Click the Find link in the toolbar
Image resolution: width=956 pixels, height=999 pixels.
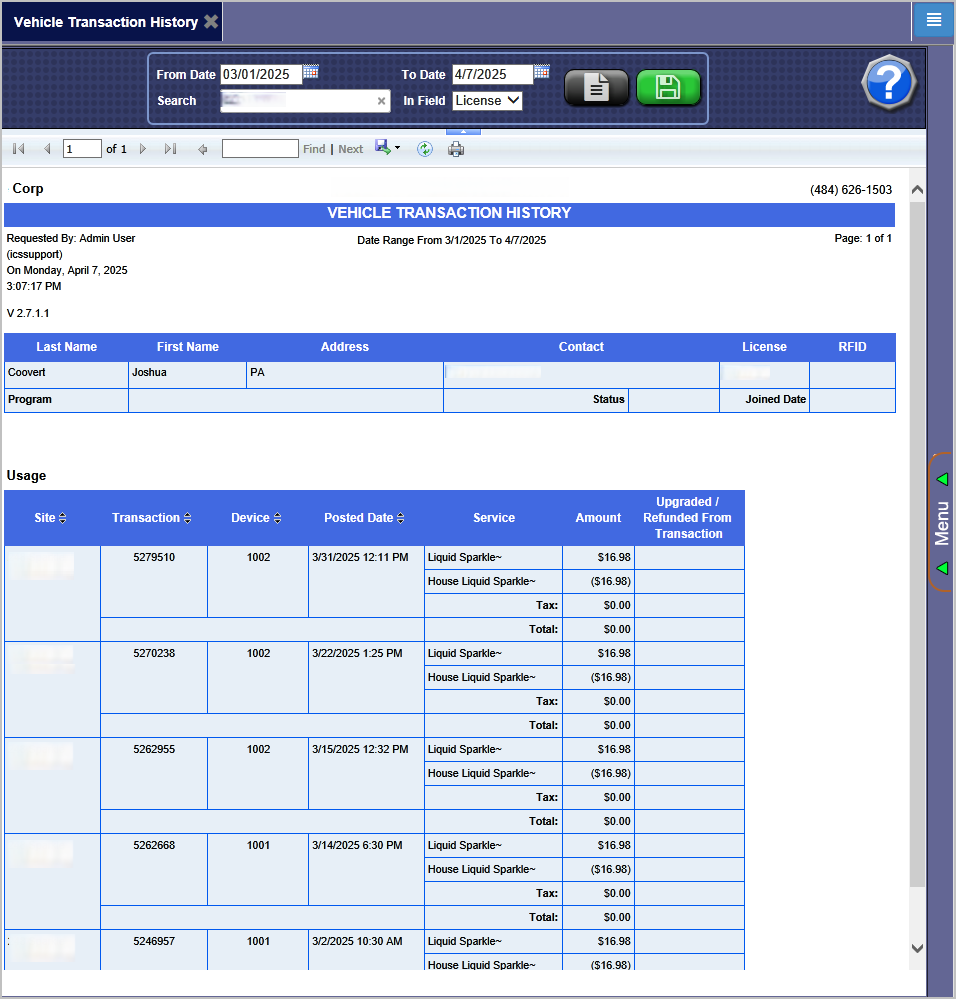[314, 149]
